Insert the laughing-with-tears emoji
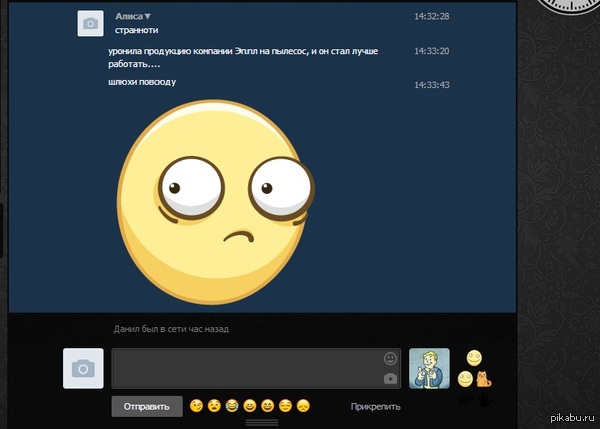Screen dimensions: 600x429 [x=232, y=406]
